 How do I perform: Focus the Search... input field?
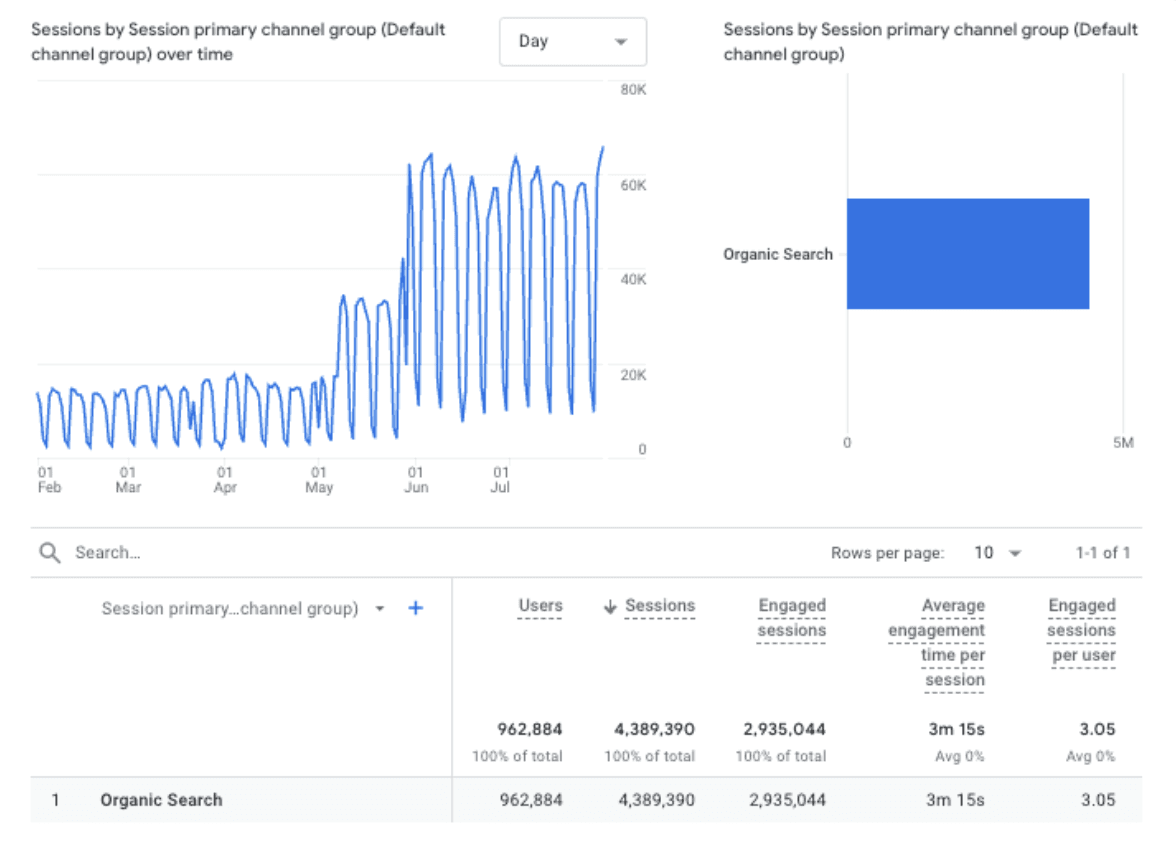[107, 553]
